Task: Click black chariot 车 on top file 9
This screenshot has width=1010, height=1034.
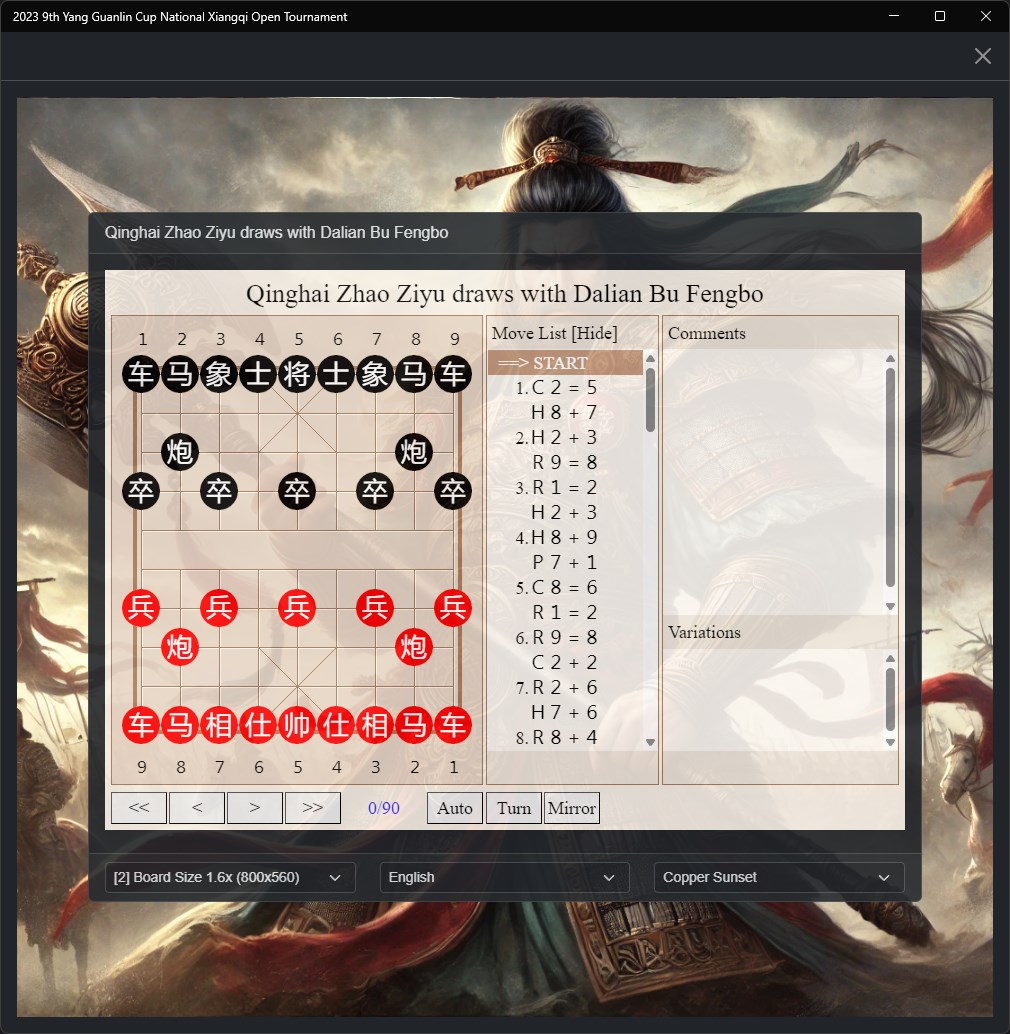Action: pos(453,374)
